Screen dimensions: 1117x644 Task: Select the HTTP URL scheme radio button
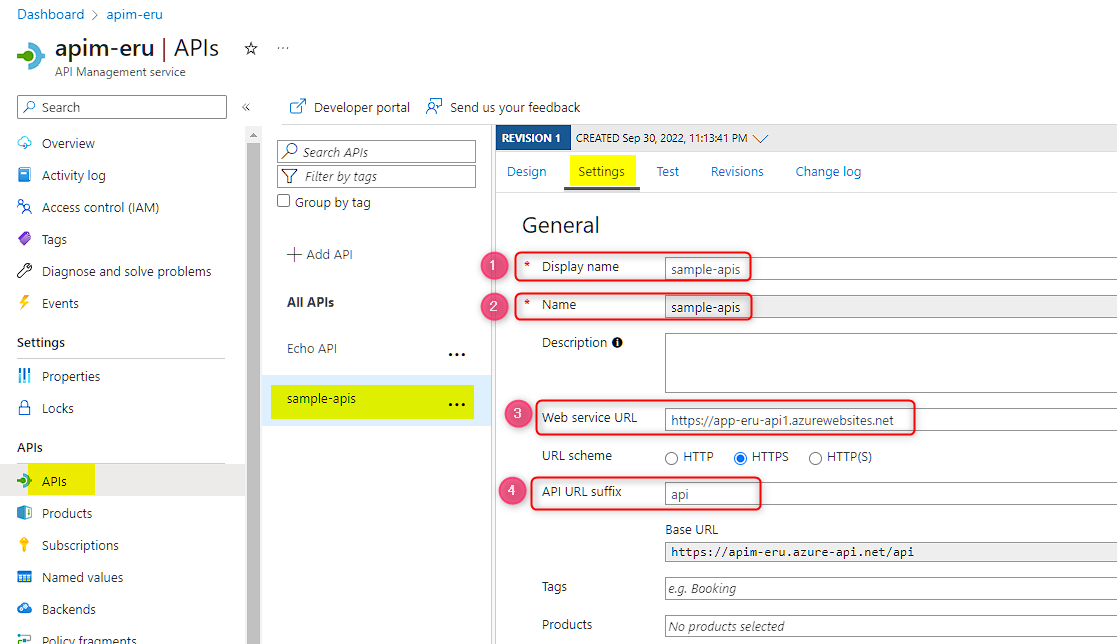click(671, 458)
